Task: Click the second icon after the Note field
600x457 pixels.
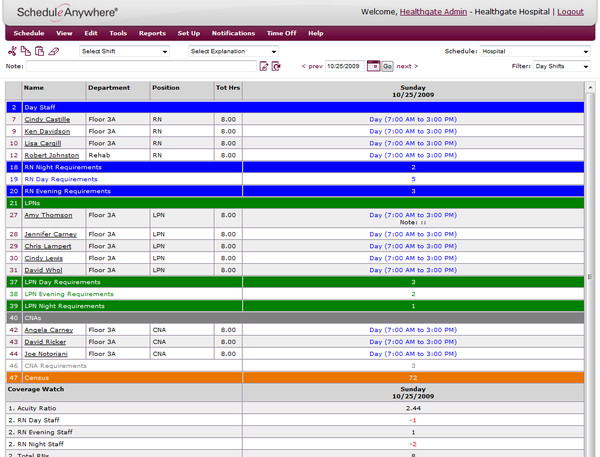Action: [277, 66]
